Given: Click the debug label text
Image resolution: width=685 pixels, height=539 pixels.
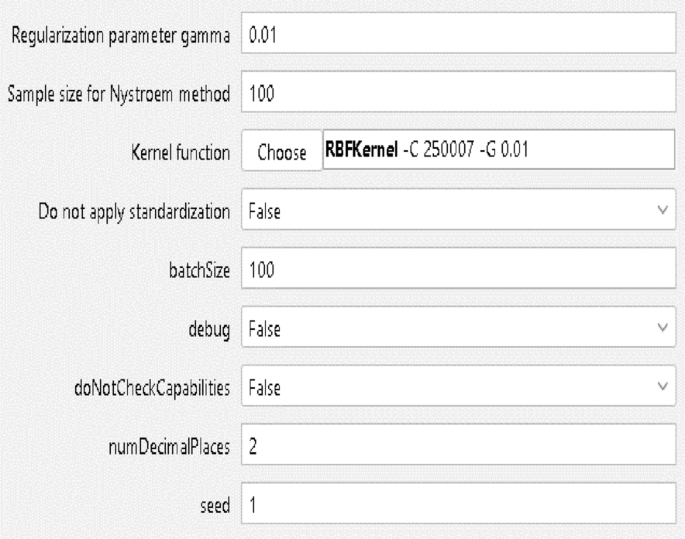Looking at the screenshot, I should click(x=215, y=328).
